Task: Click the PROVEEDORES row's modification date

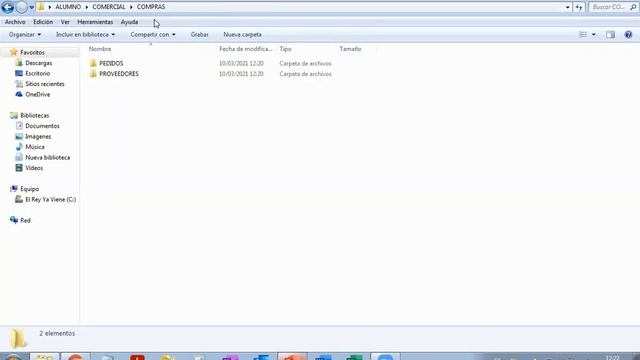Action: [x=241, y=74]
